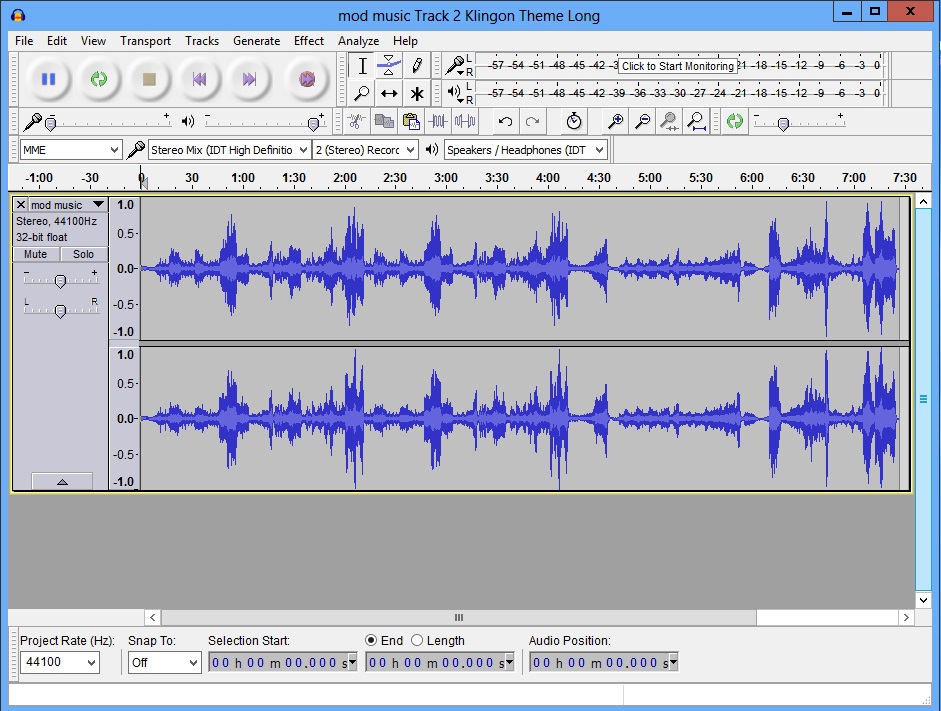Open the MME audio host dropdown
This screenshot has height=711, width=941.
71,150
